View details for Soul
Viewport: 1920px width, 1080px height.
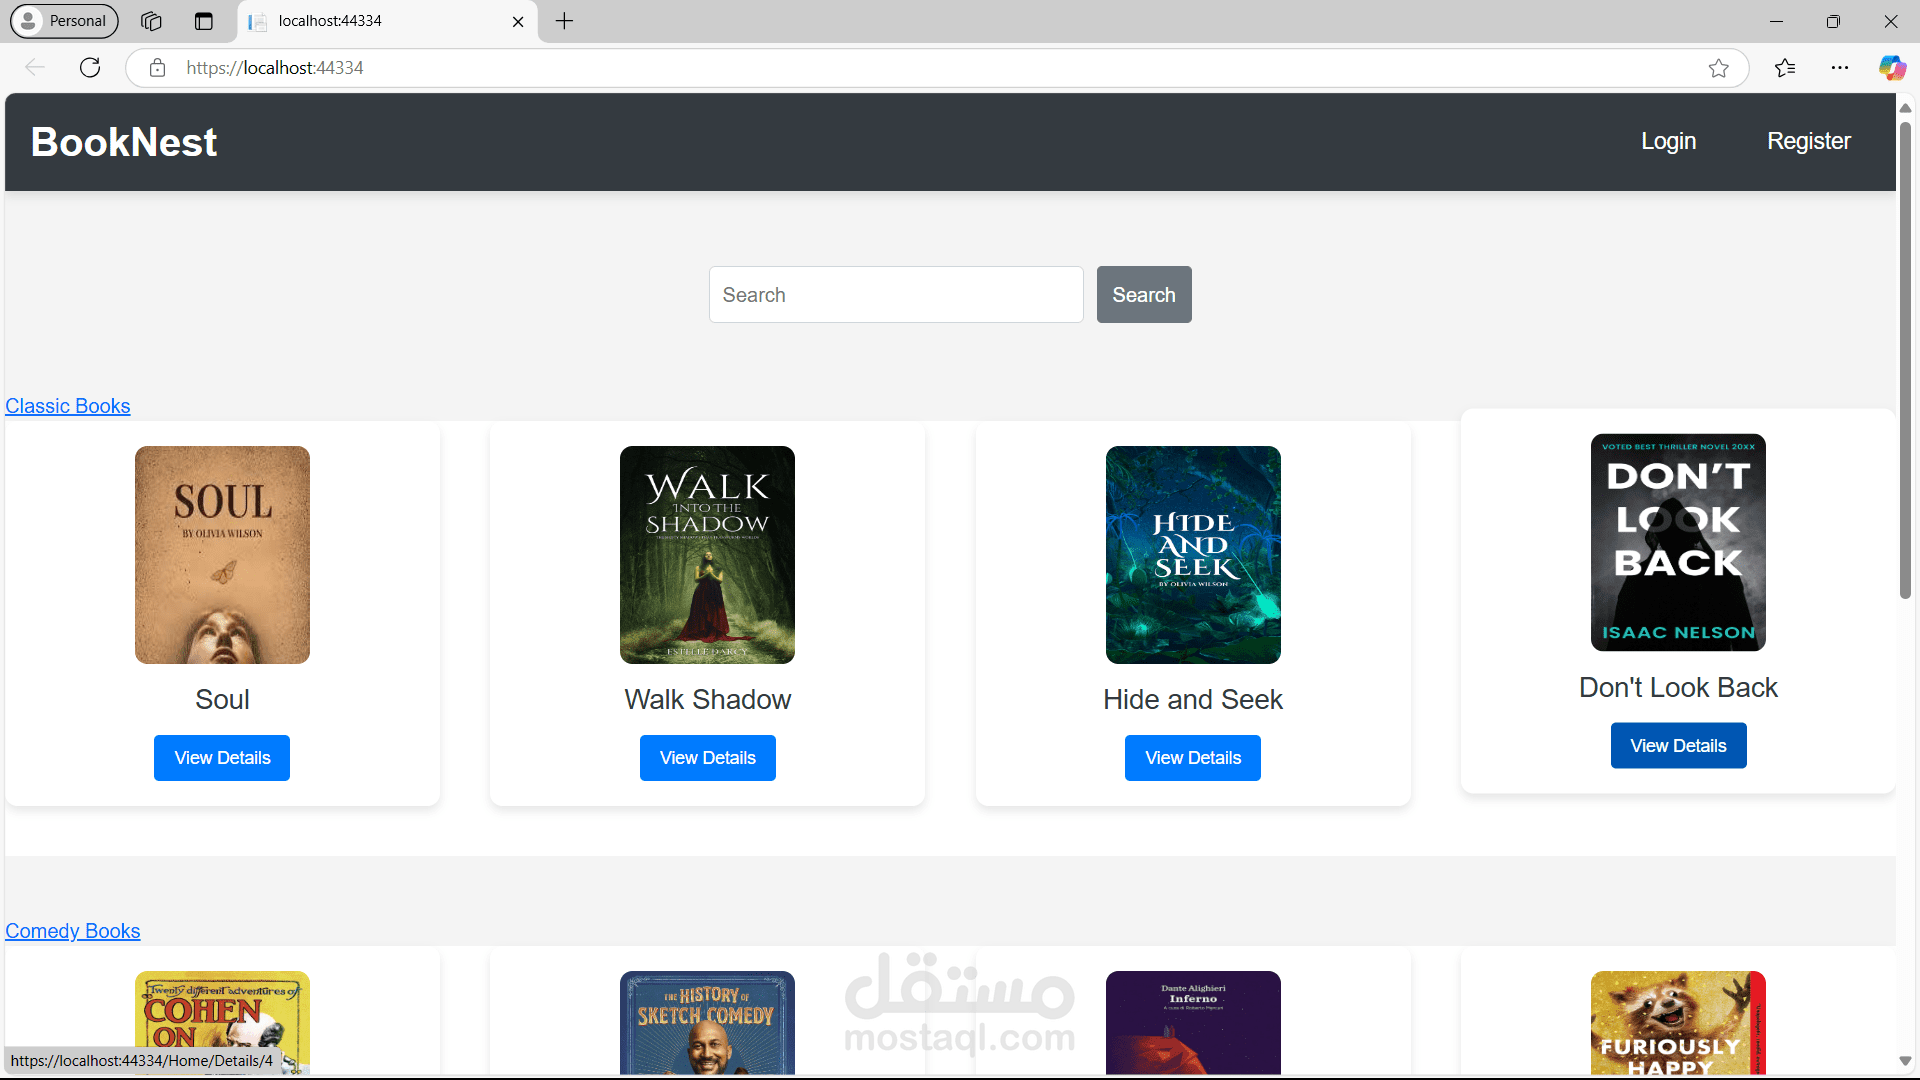(222, 758)
